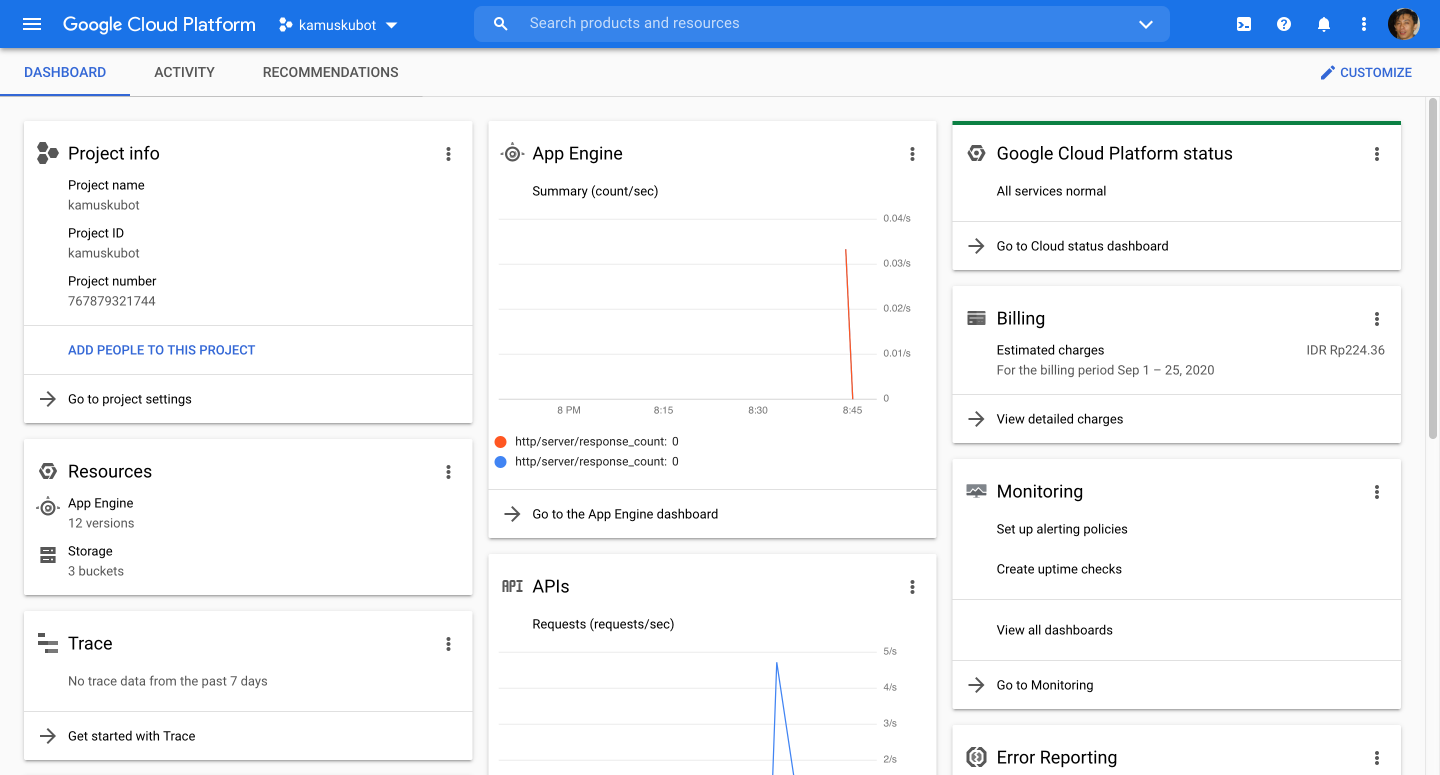Viewport: 1440px width, 775px height.
Task: Click orange response_count legend entry
Action: (x=587, y=441)
